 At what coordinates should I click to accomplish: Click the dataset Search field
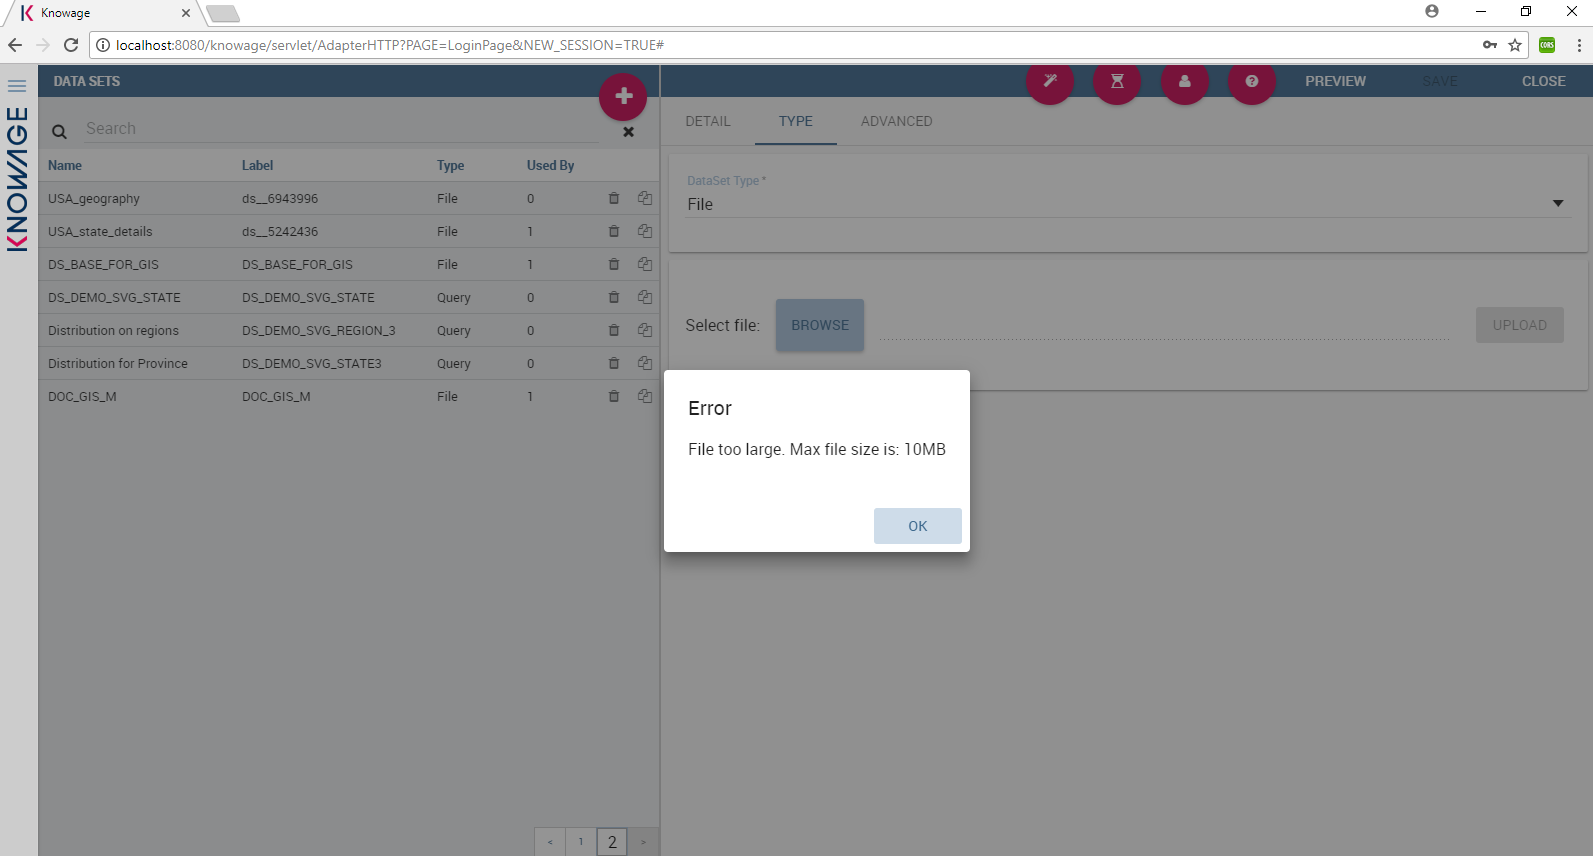point(340,129)
